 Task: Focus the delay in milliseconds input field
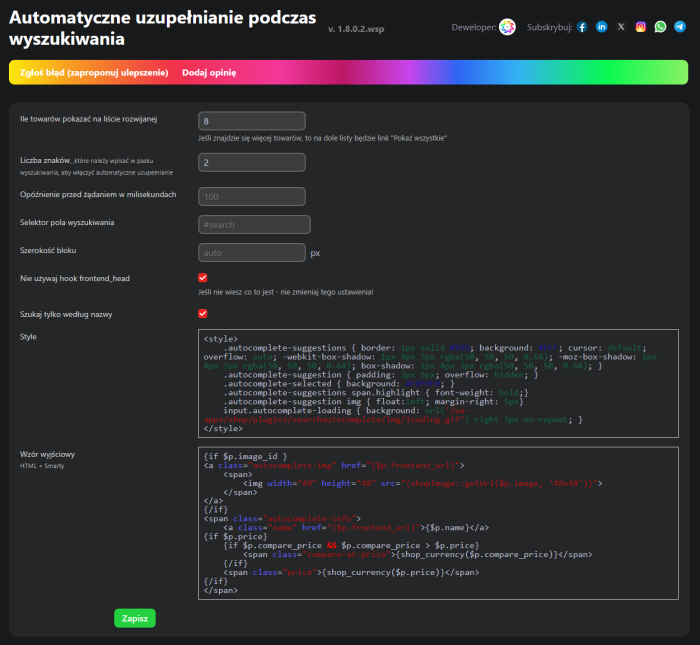tap(252, 196)
